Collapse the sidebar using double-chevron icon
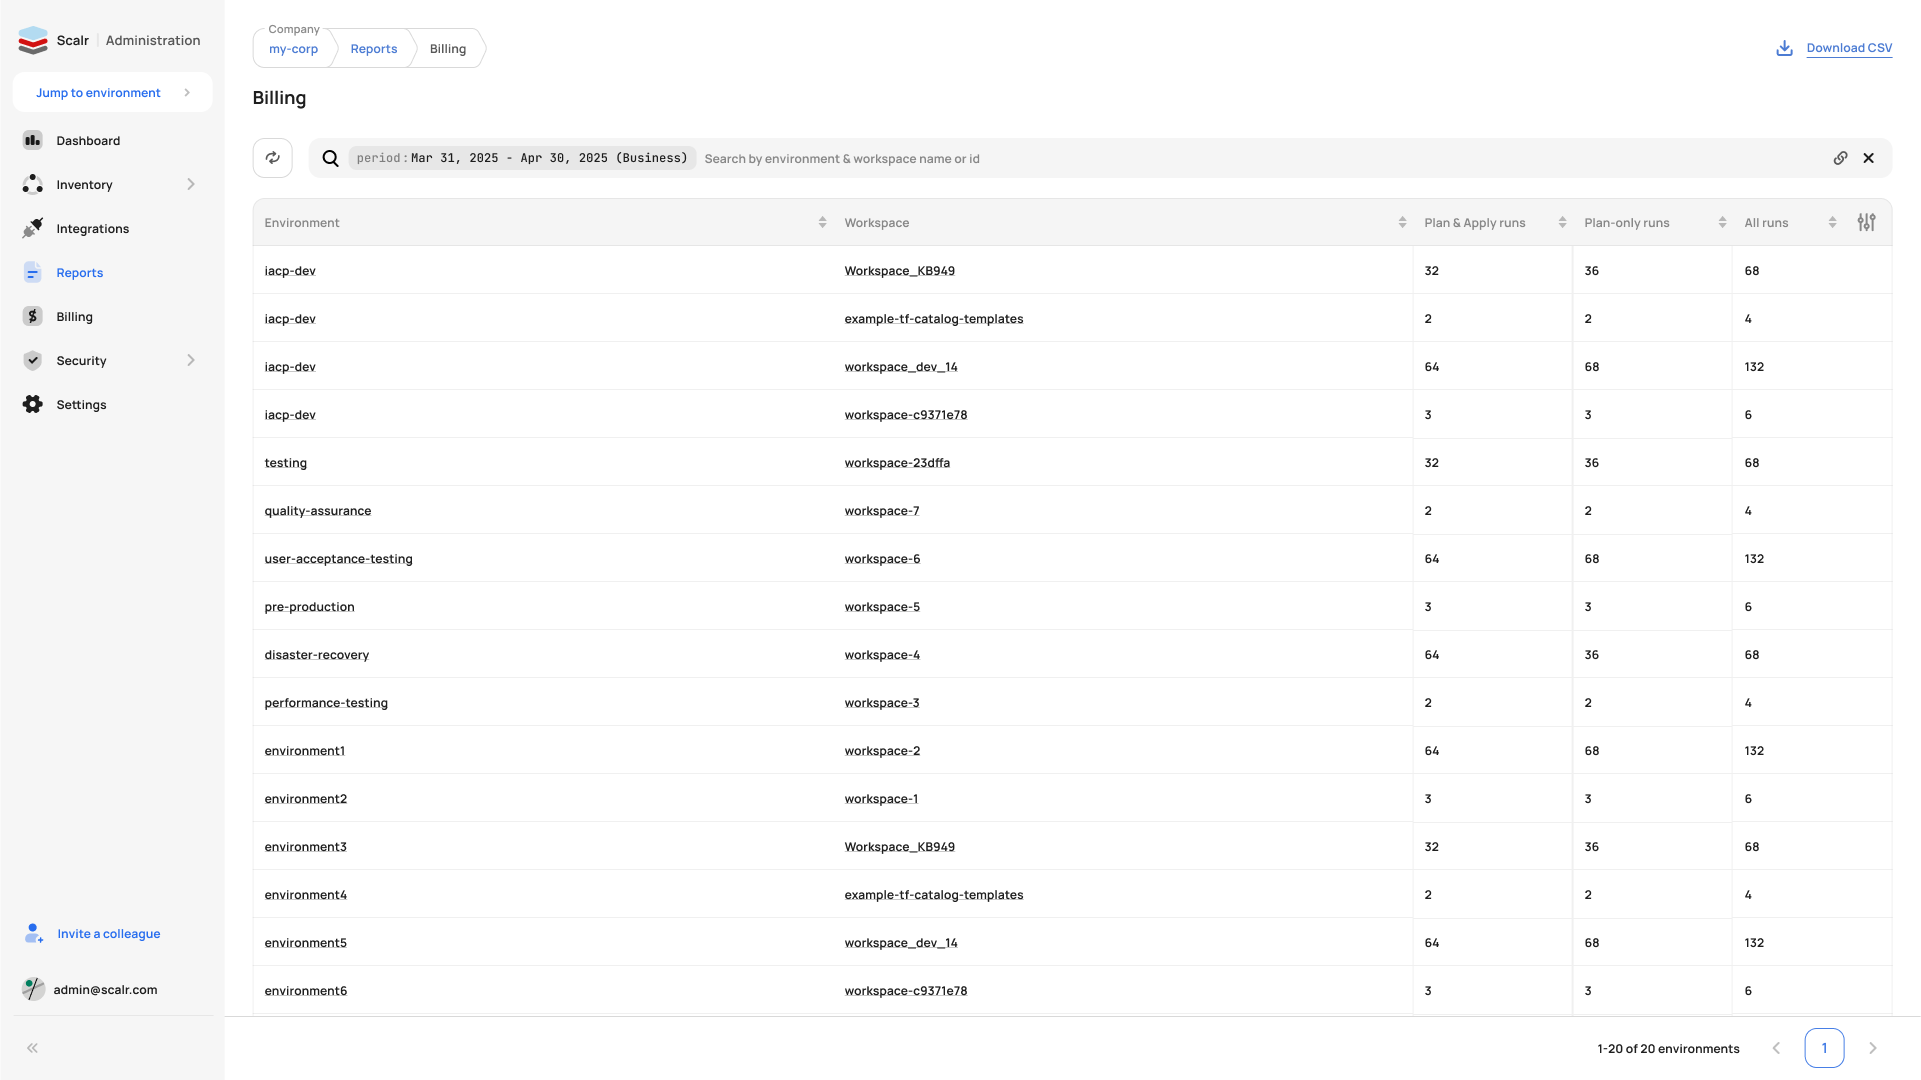1921x1080 pixels. 33,1048
